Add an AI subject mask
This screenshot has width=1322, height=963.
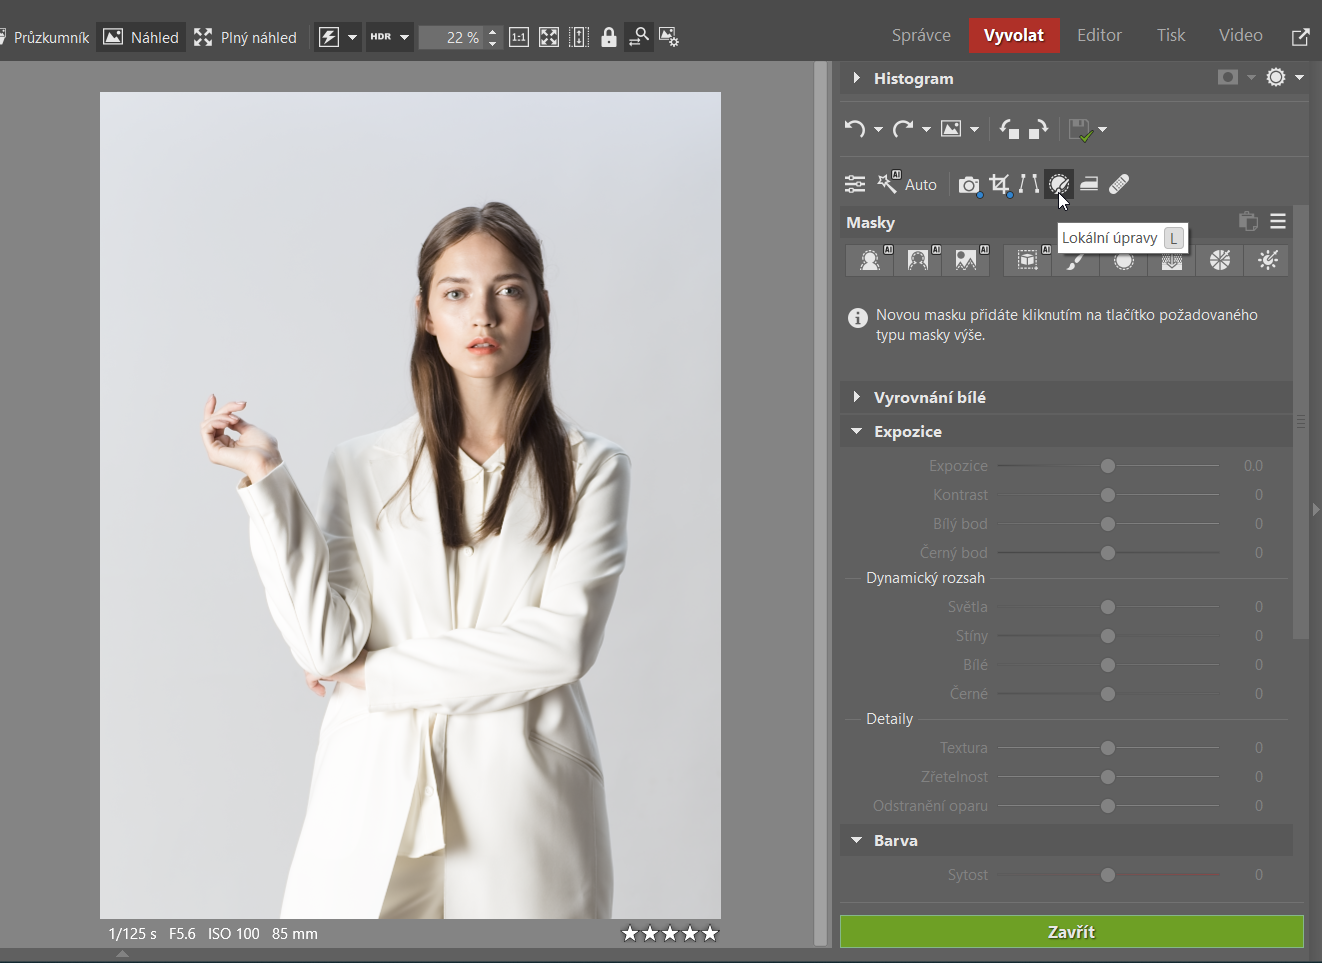870,260
